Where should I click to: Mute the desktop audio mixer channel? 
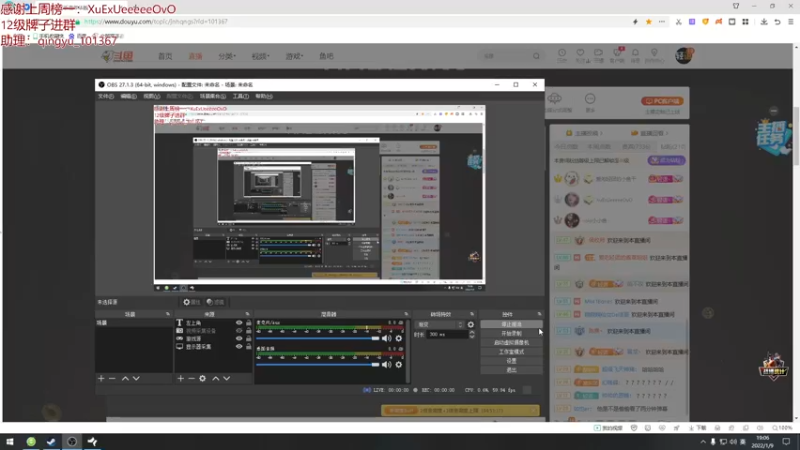pos(387,364)
